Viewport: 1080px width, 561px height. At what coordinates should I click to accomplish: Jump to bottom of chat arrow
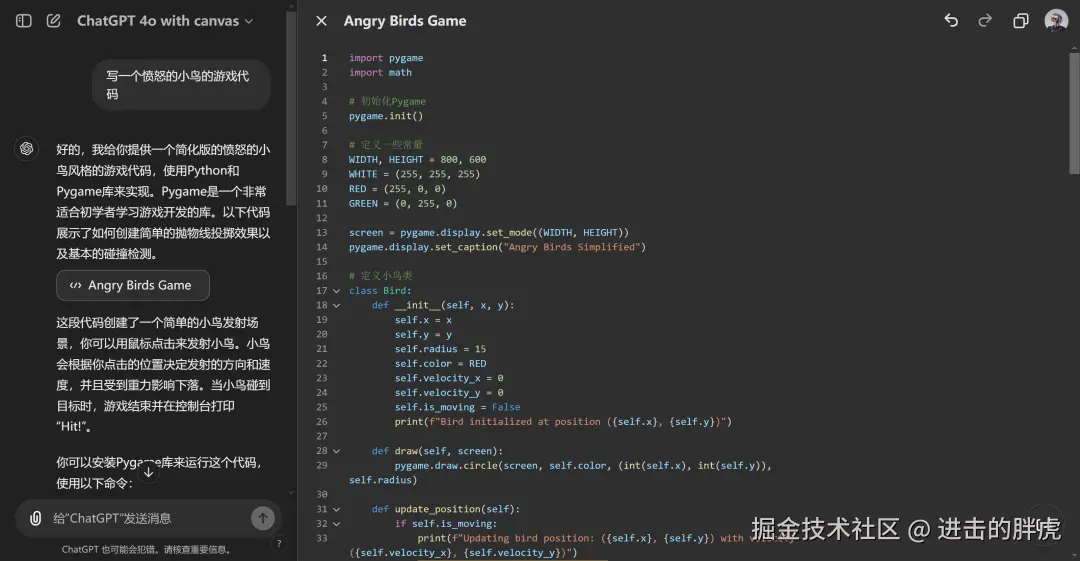tap(148, 472)
